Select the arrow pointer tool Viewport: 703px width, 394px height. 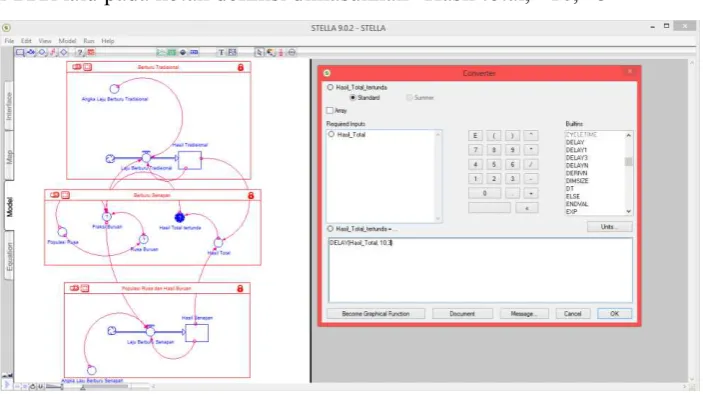(x=259, y=52)
